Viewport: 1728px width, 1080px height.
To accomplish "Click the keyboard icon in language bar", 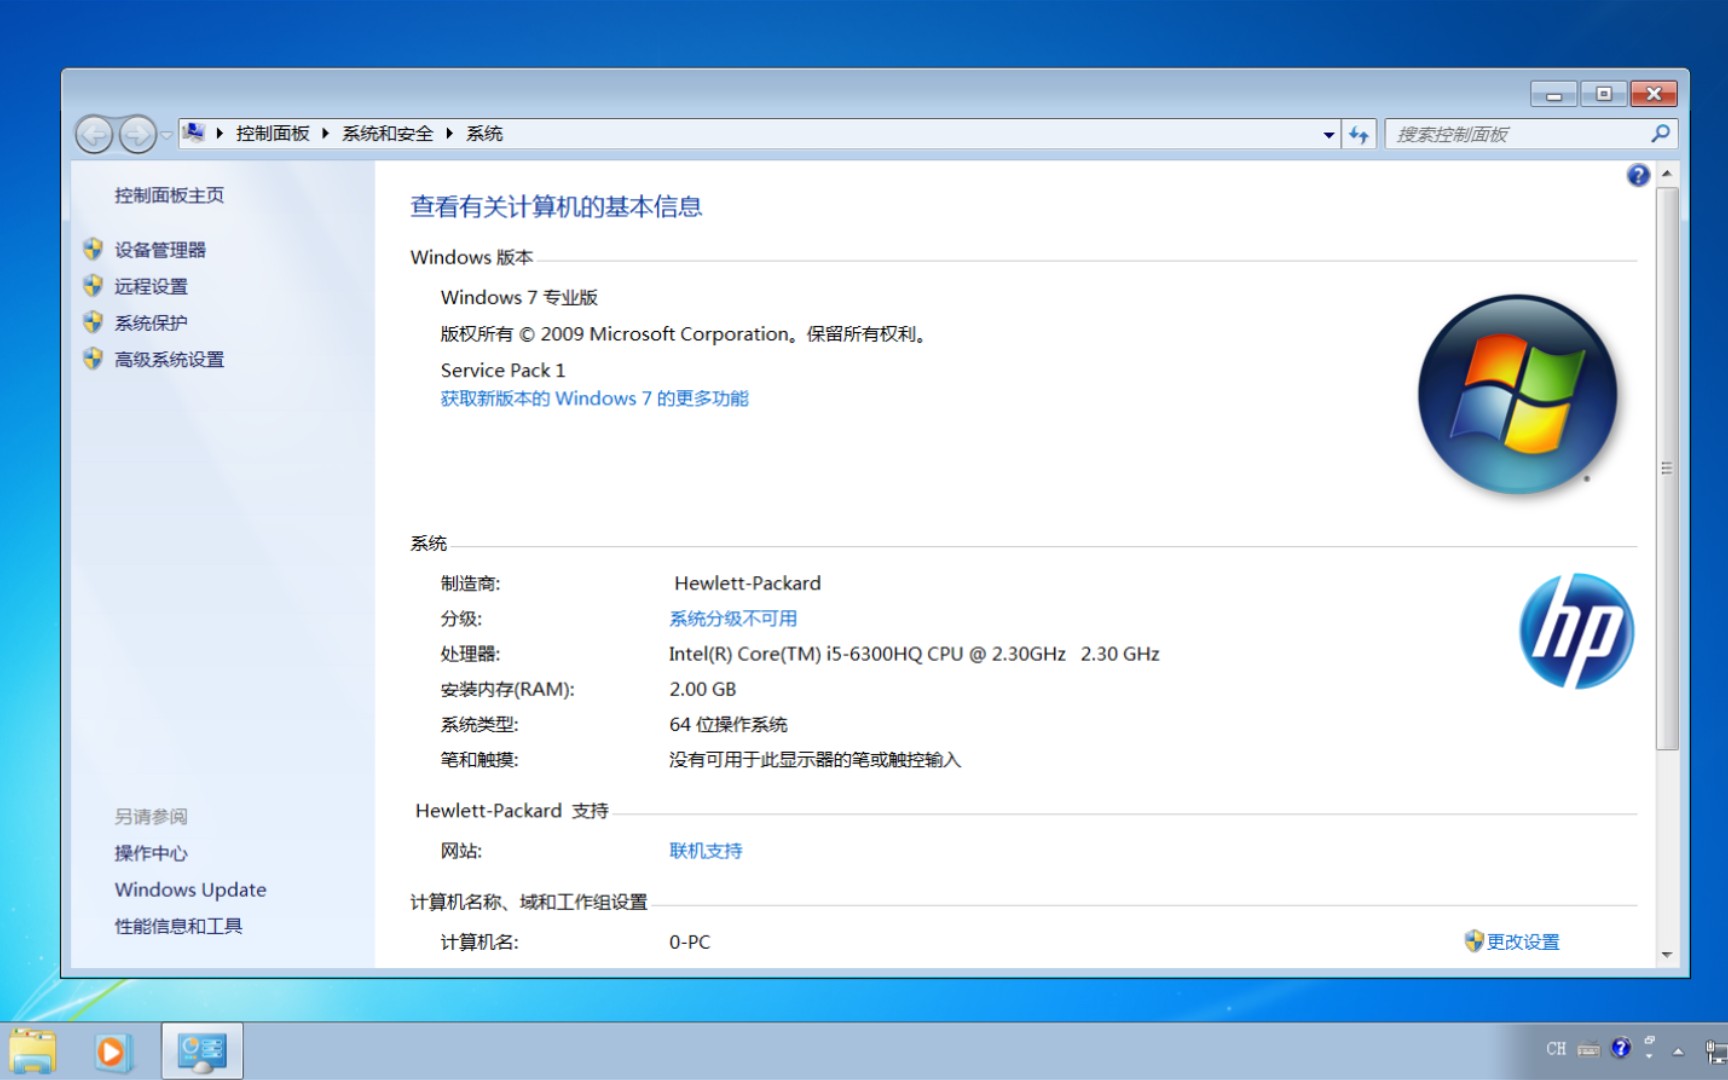I will (1588, 1049).
